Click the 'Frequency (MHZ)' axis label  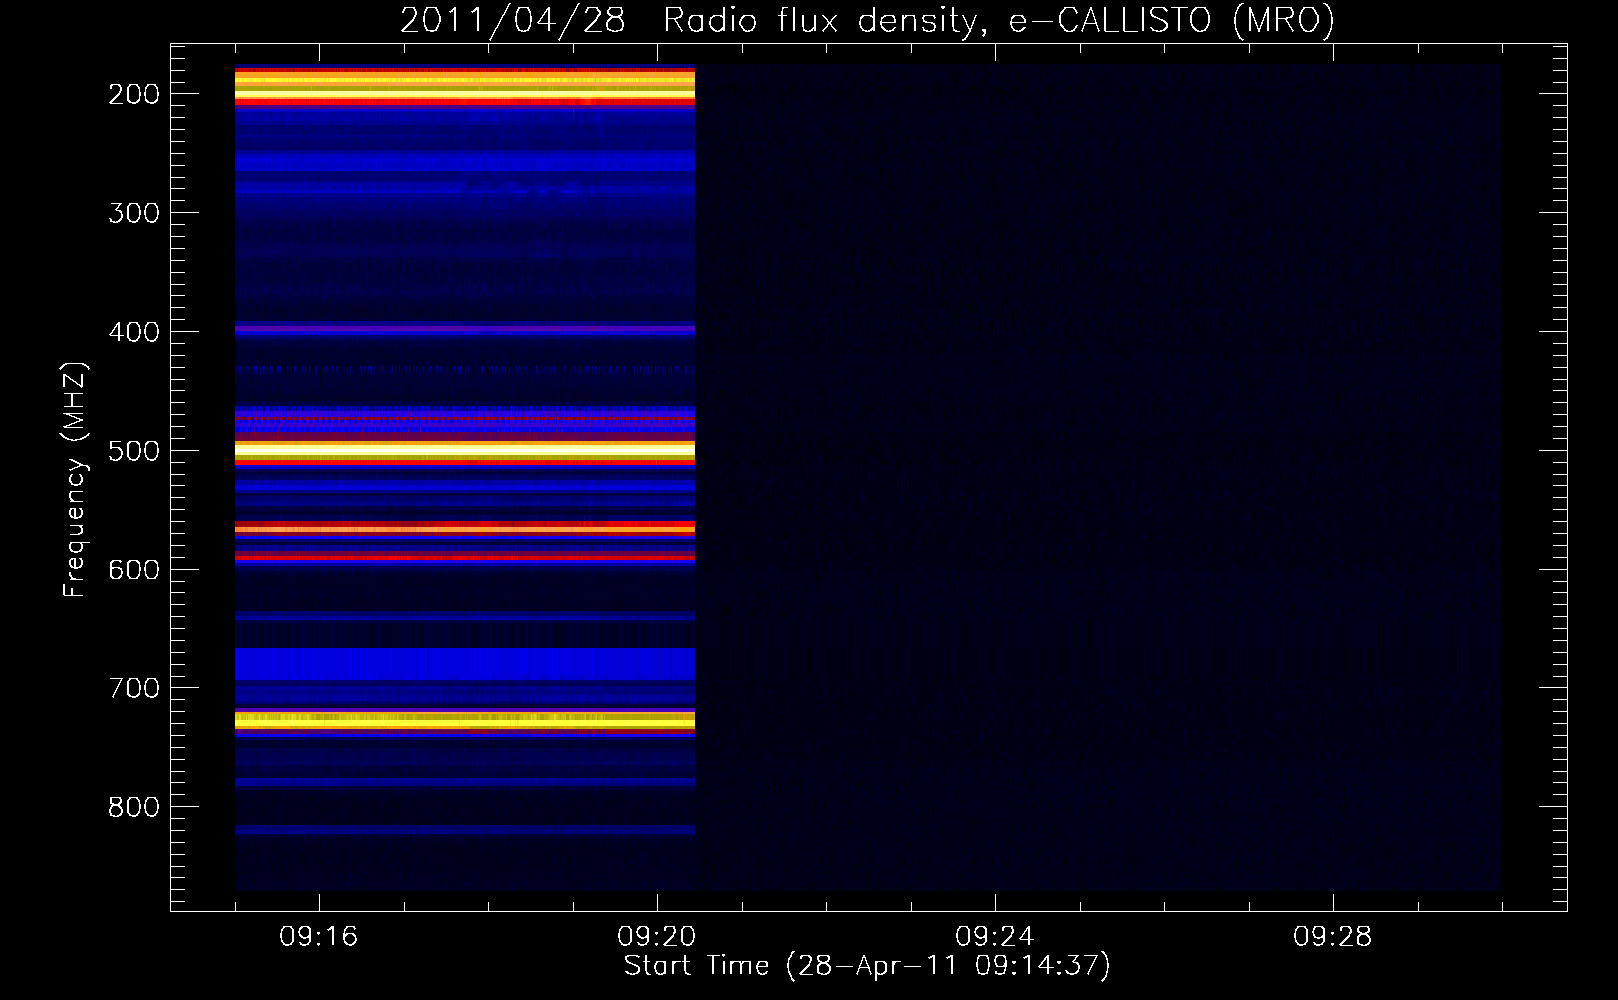(x=75, y=479)
